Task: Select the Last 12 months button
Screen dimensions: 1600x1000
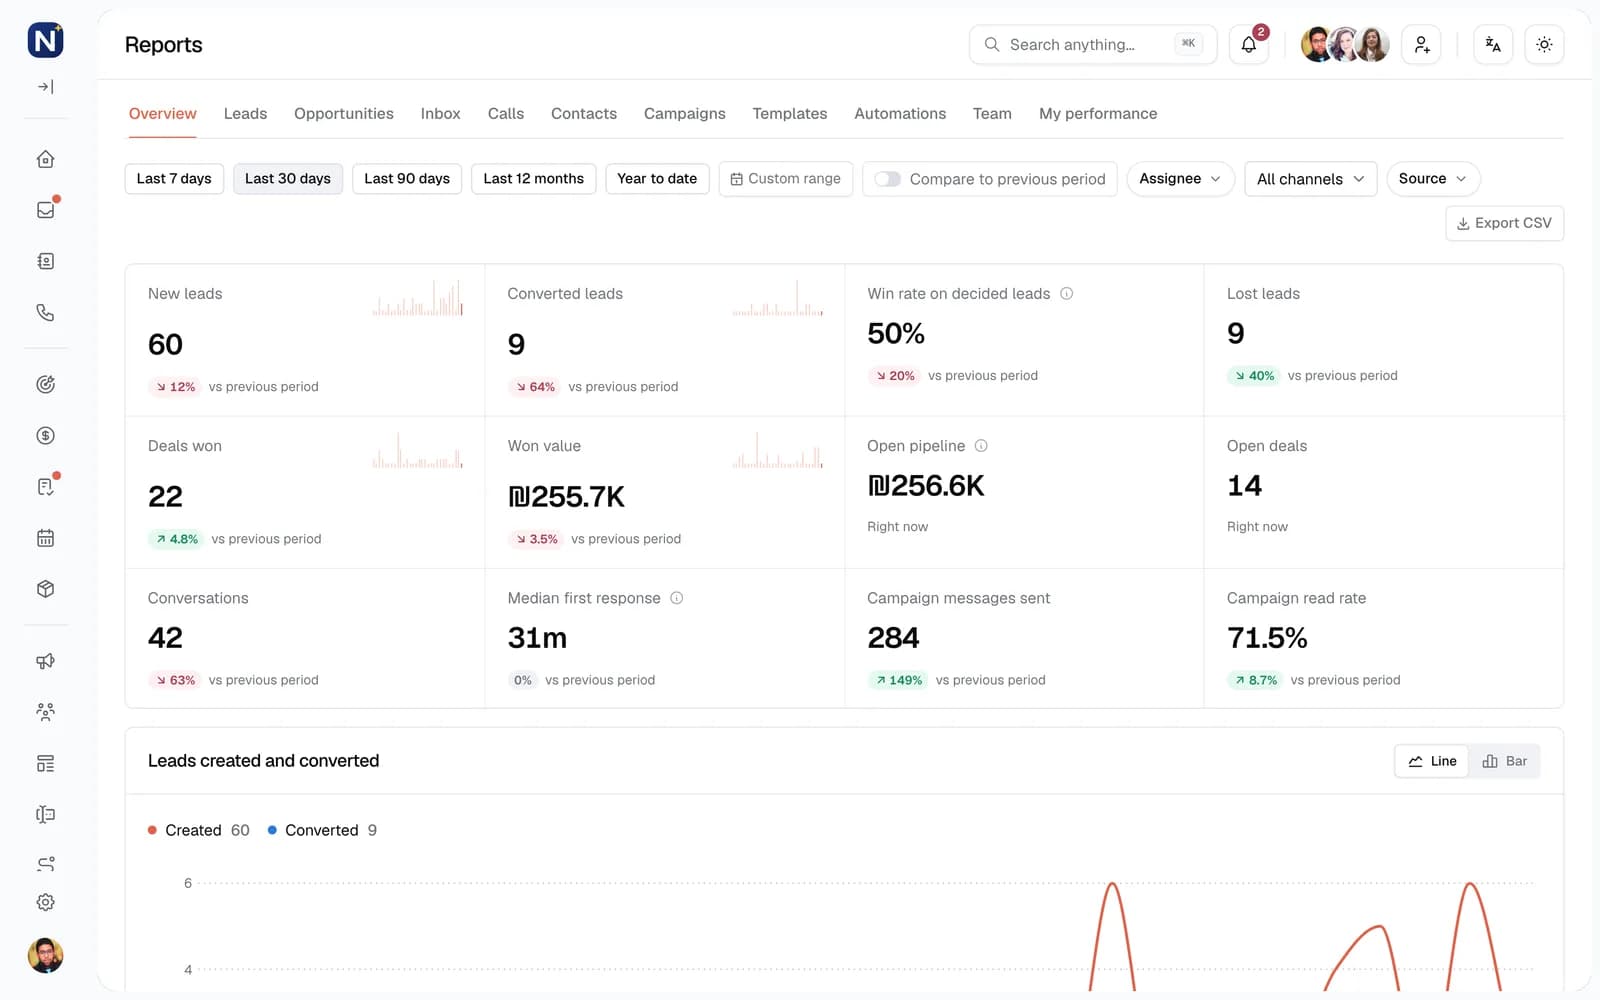Action: pos(534,179)
